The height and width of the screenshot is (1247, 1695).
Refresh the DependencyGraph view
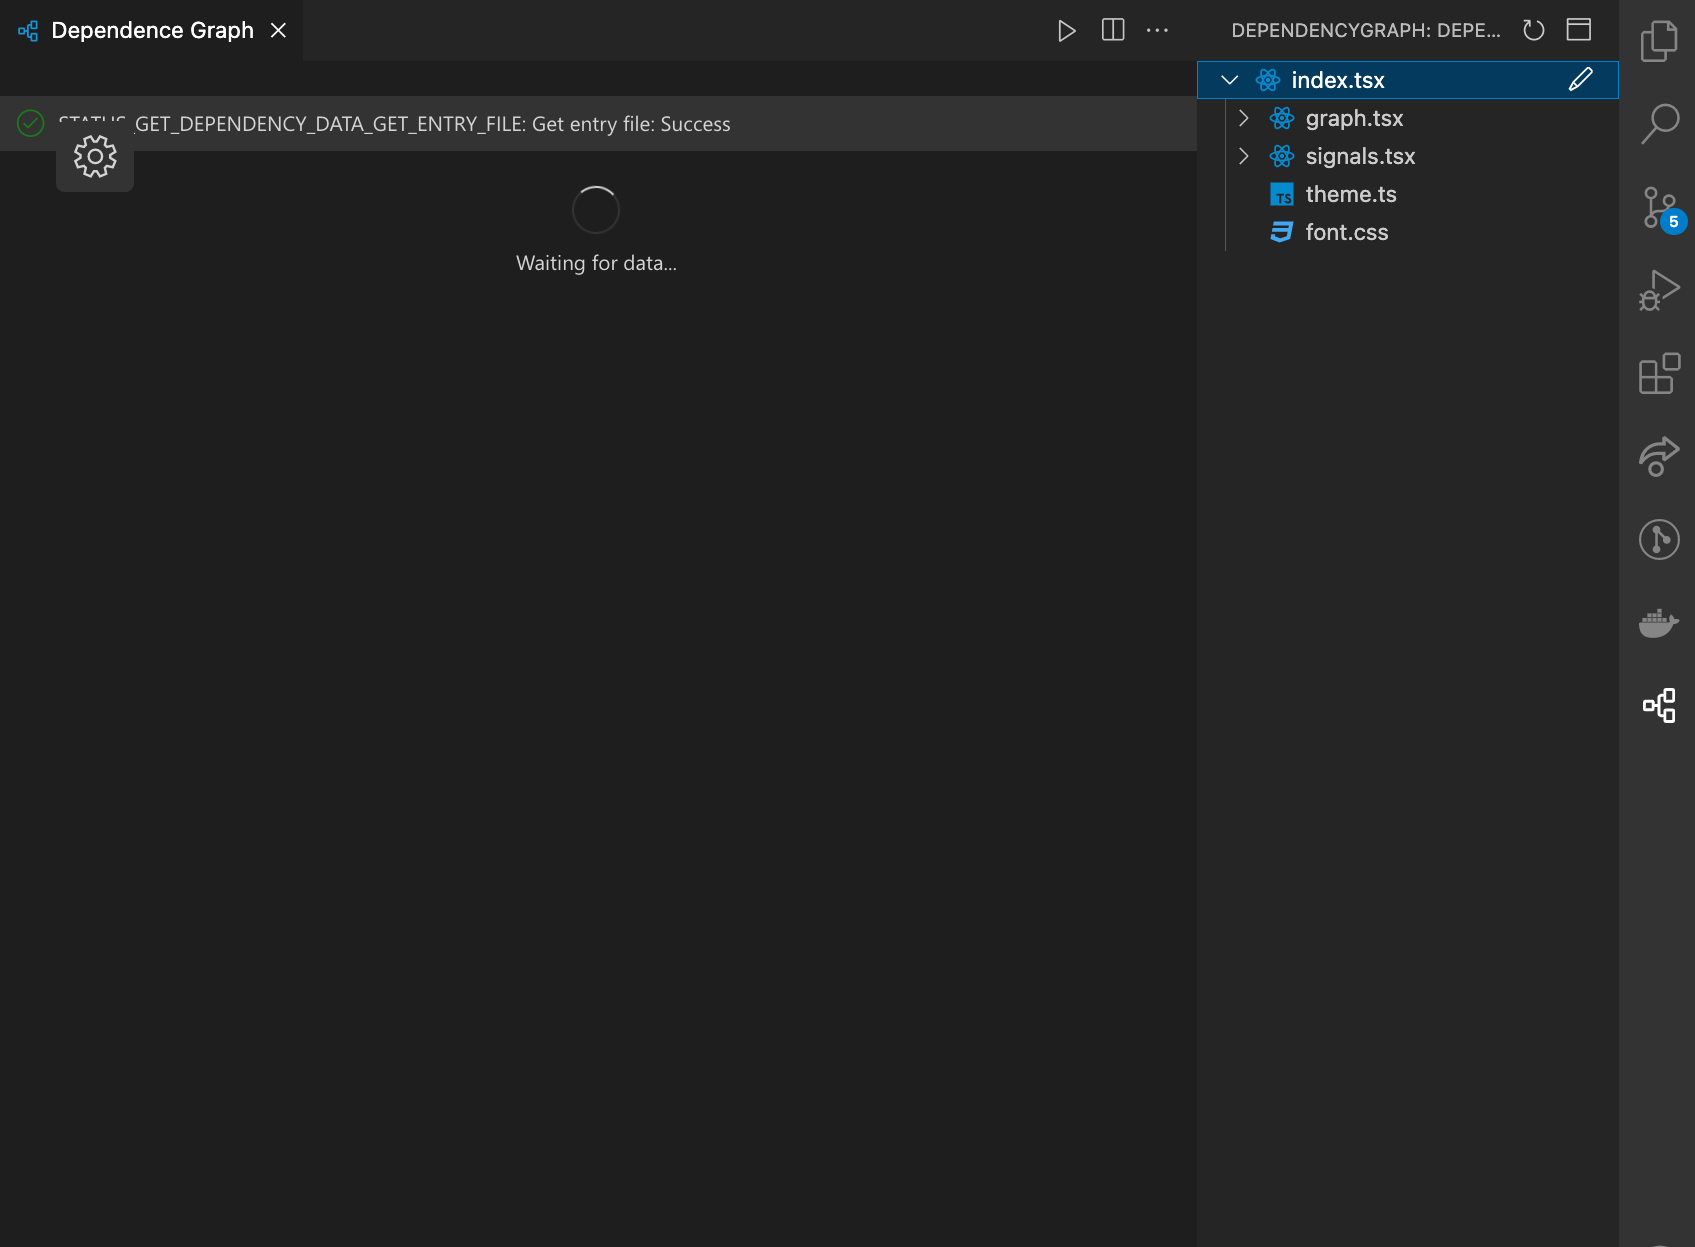click(x=1533, y=30)
